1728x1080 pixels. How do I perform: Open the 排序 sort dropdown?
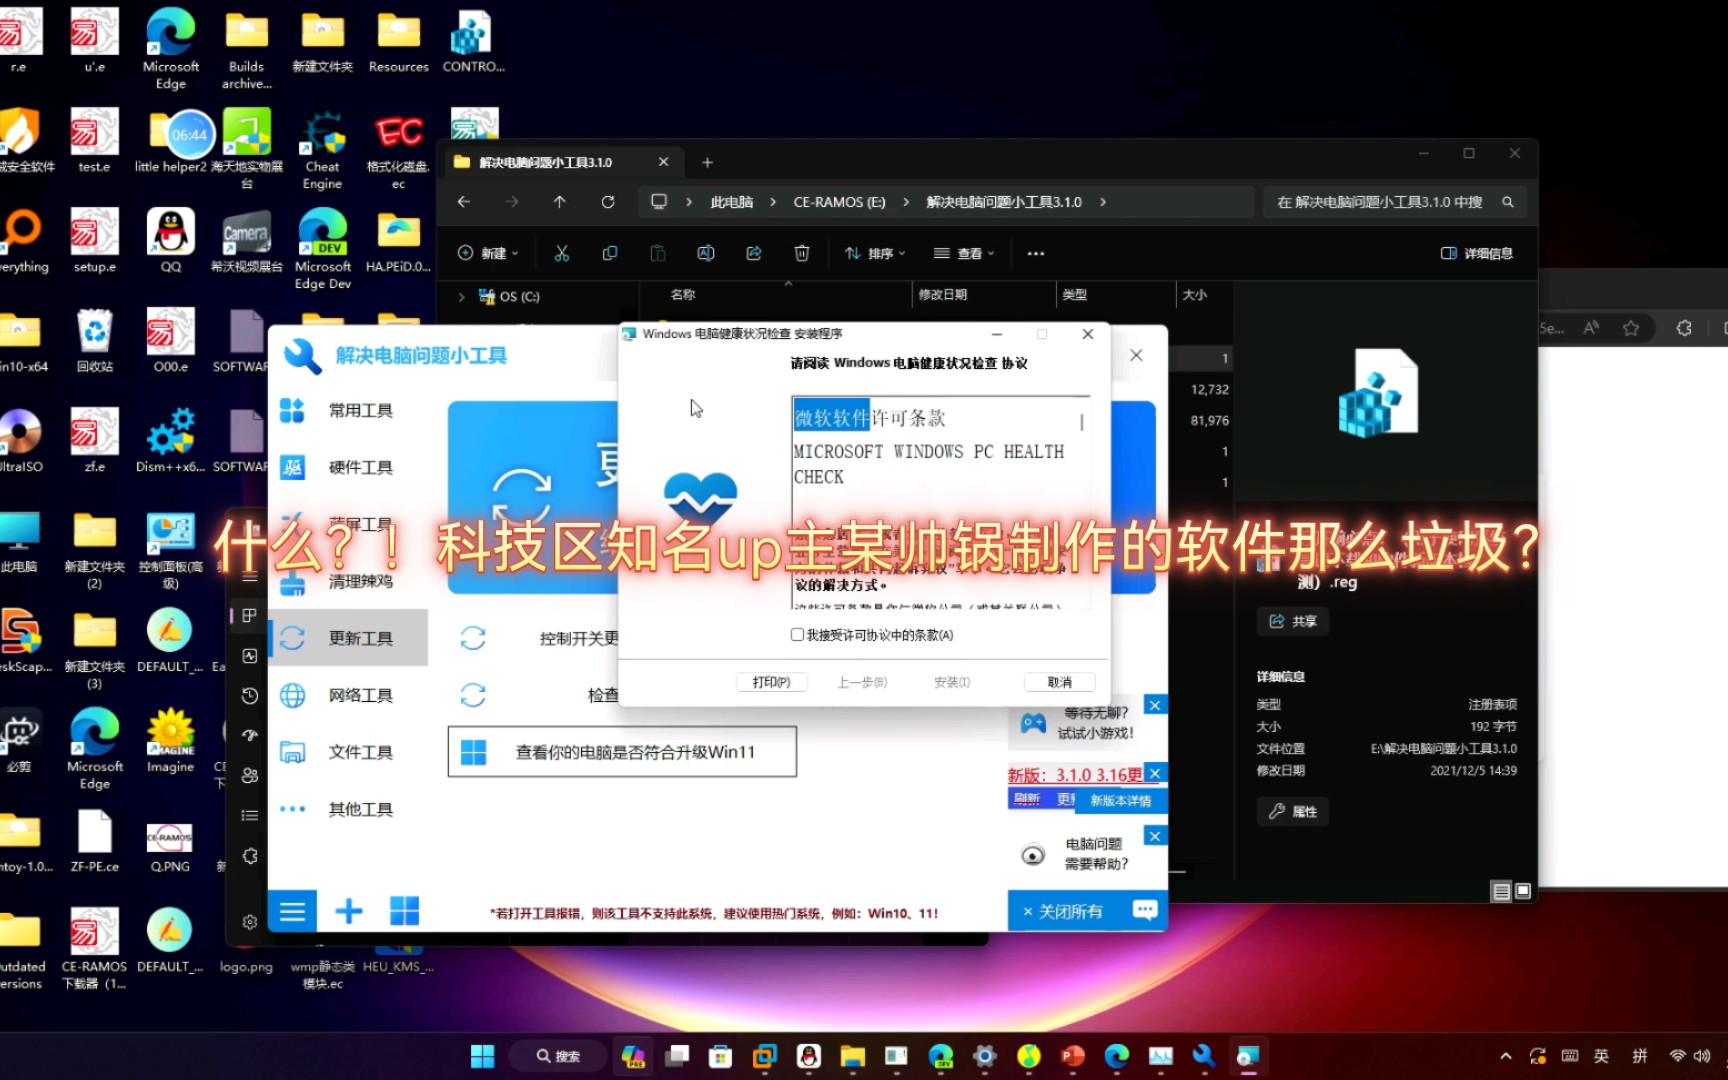pos(875,253)
